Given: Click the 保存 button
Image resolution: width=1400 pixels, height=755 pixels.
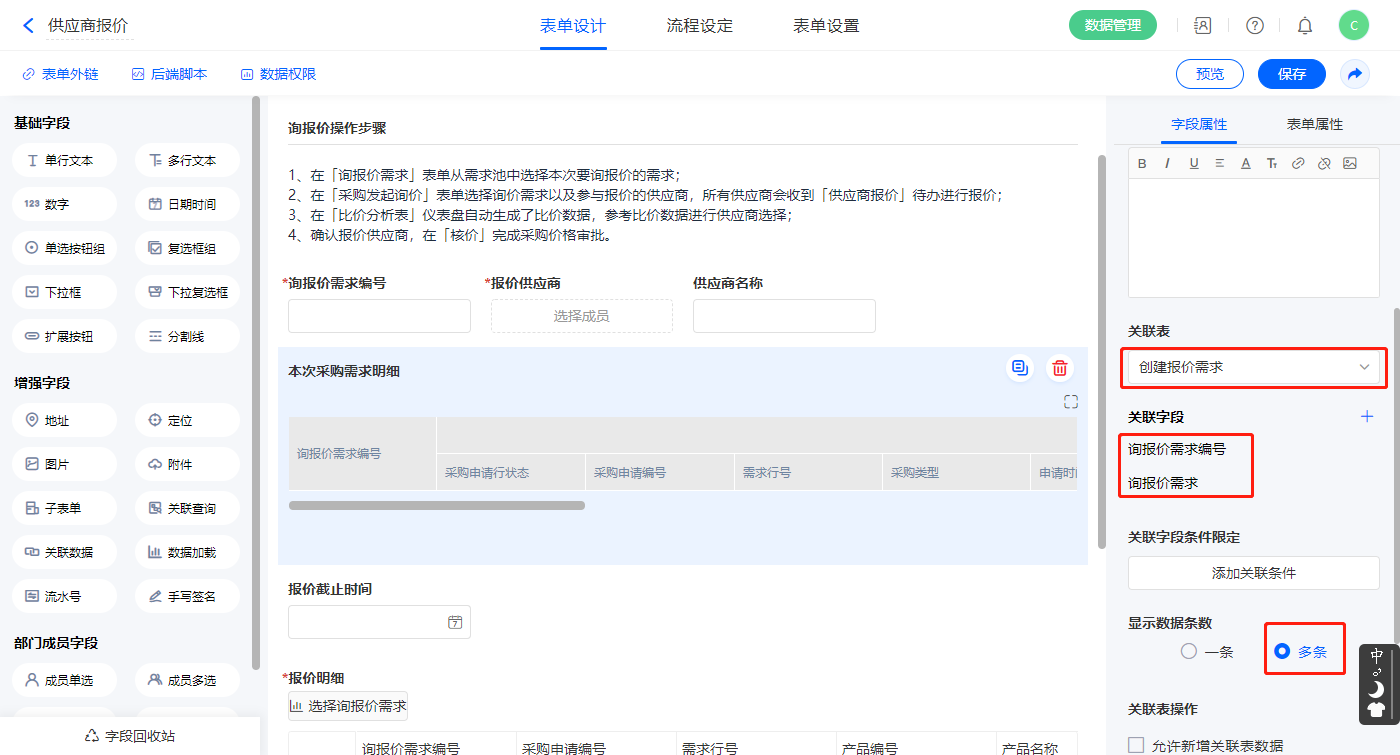Looking at the screenshot, I should [1291, 74].
